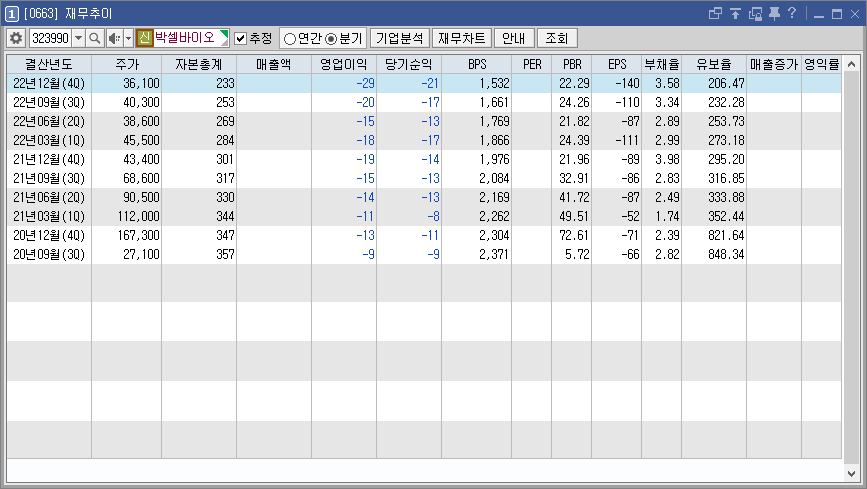This screenshot has height=489, width=867.
Task: Click the green 신 badge icon
Action: click(144, 38)
